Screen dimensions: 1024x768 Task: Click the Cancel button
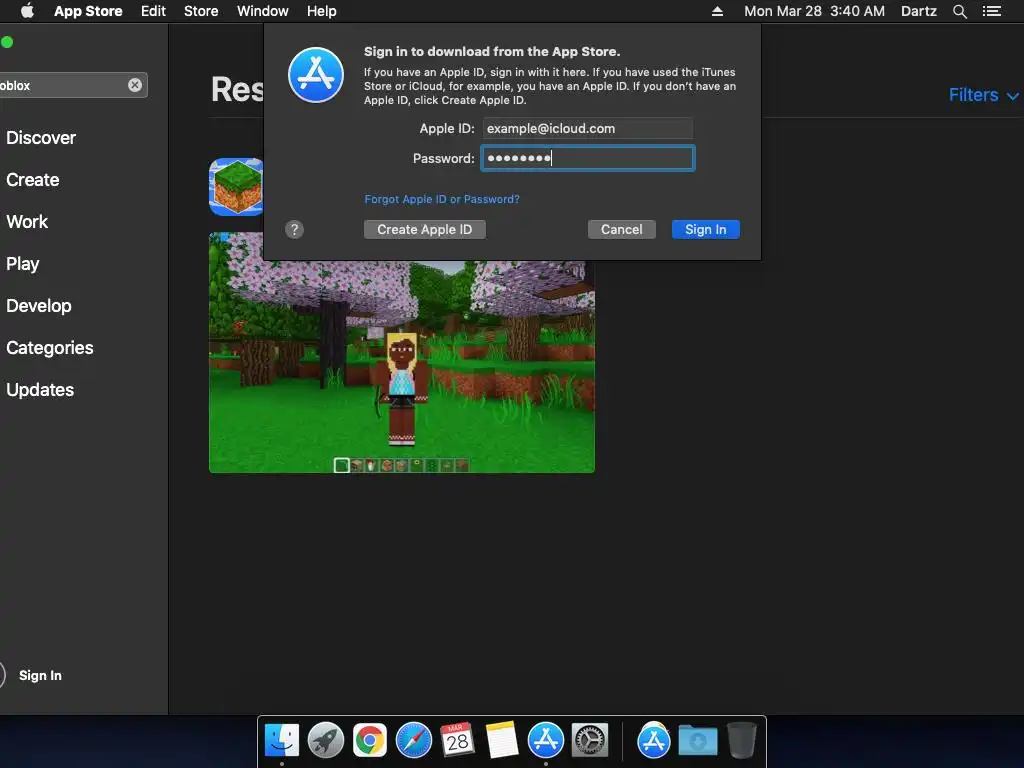pos(622,229)
